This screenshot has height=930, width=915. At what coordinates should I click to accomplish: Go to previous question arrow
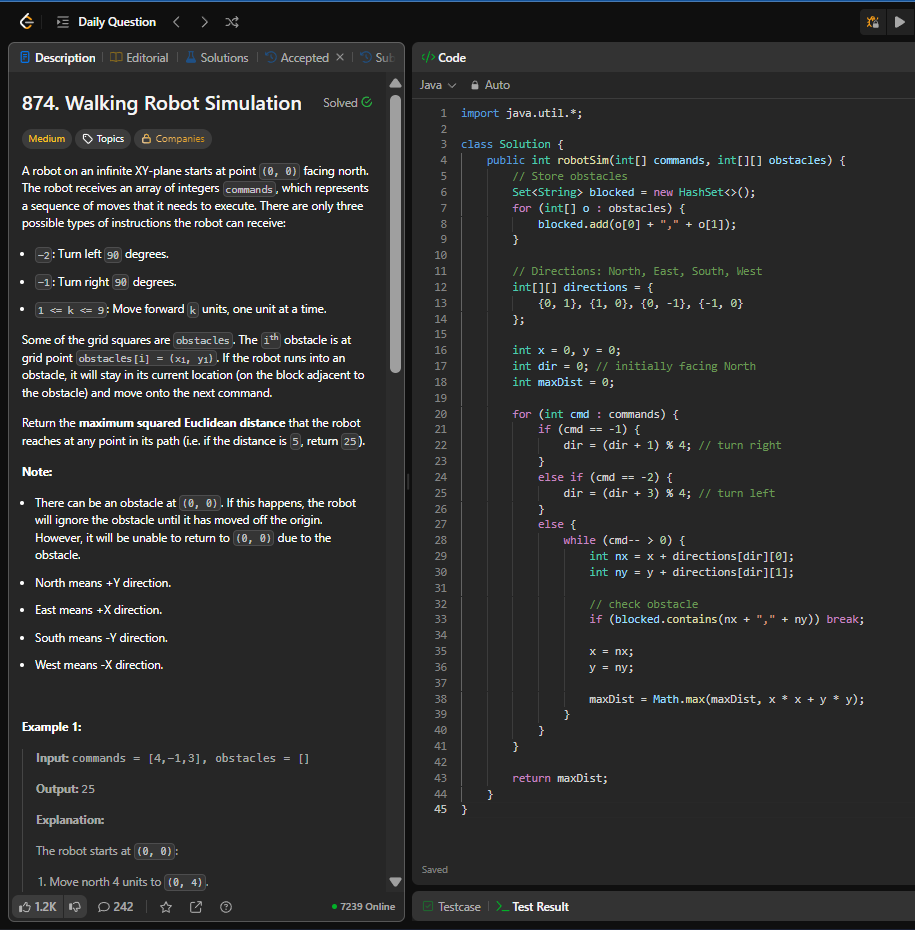coord(176,22)
